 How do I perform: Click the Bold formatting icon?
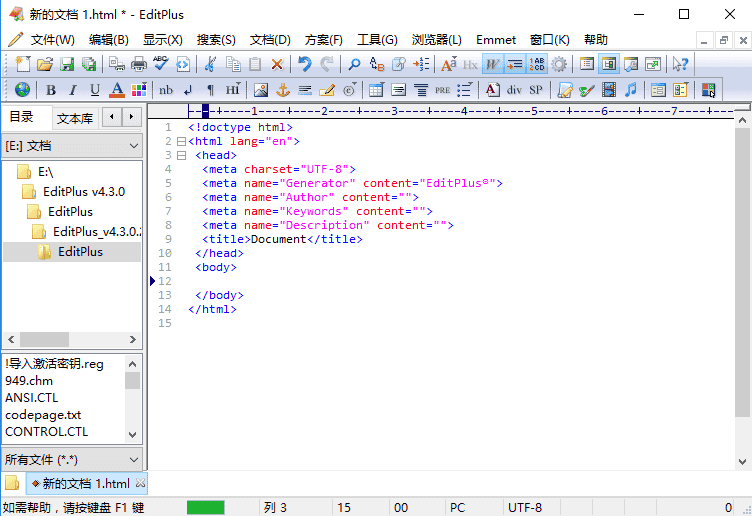[50, 90]
